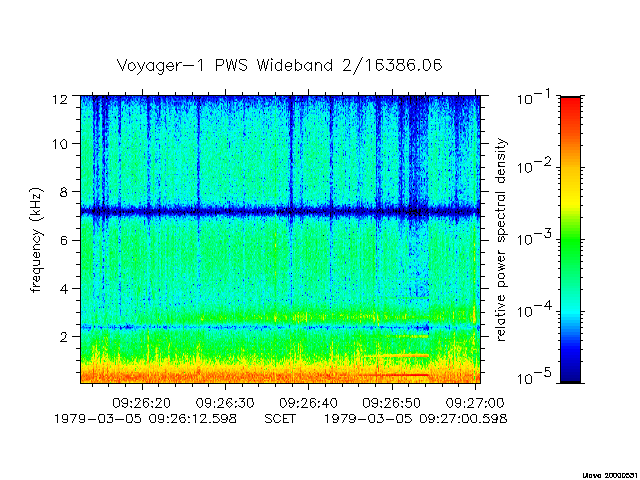This screenshot has width=640, height=480.
Task: Click the 09:26:20 time axis label
Action: coord(142,403)
